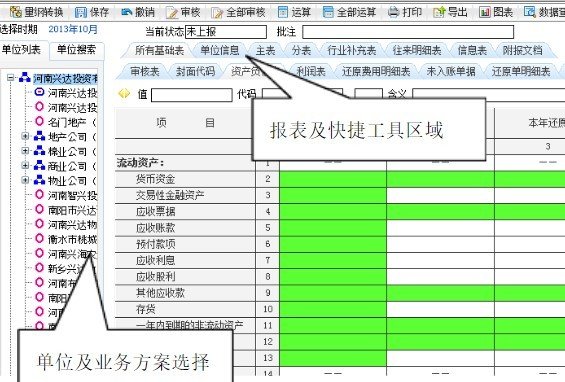The width and height of the screenshot is (565, 382).
Task: Save the report with 保存
Action: 92,12
